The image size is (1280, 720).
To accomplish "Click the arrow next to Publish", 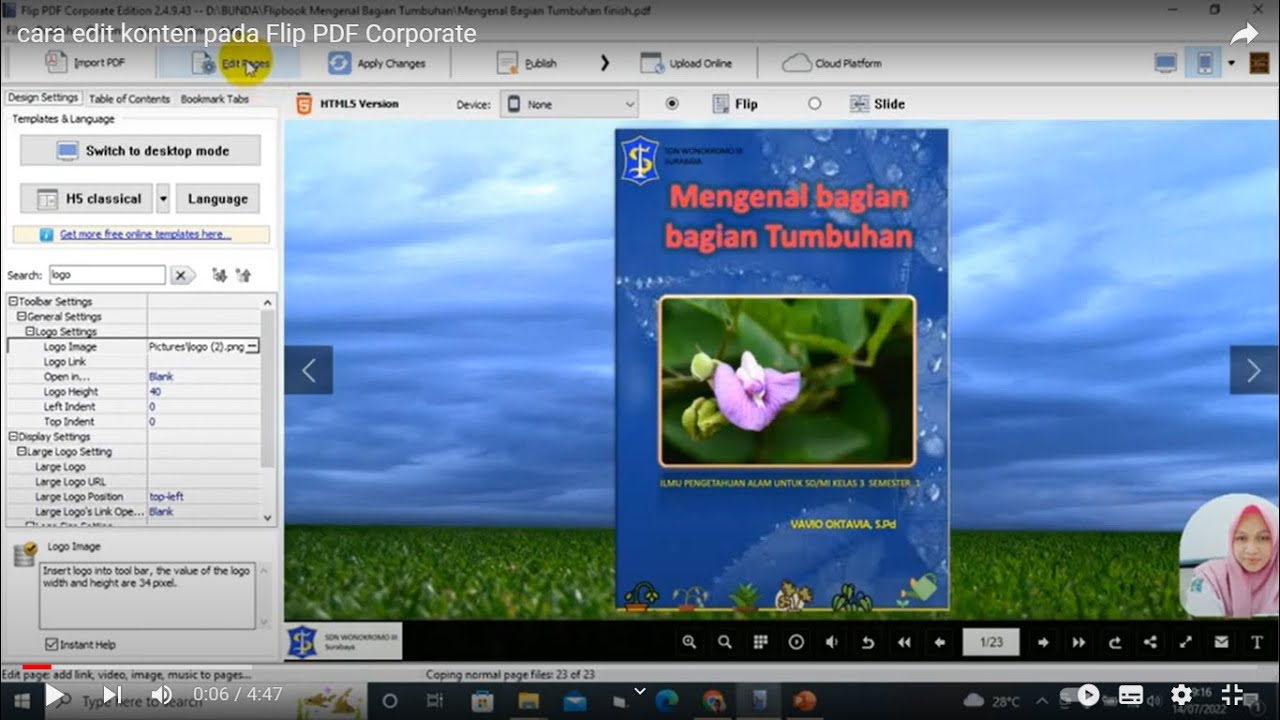I will [x=604, y=63].
